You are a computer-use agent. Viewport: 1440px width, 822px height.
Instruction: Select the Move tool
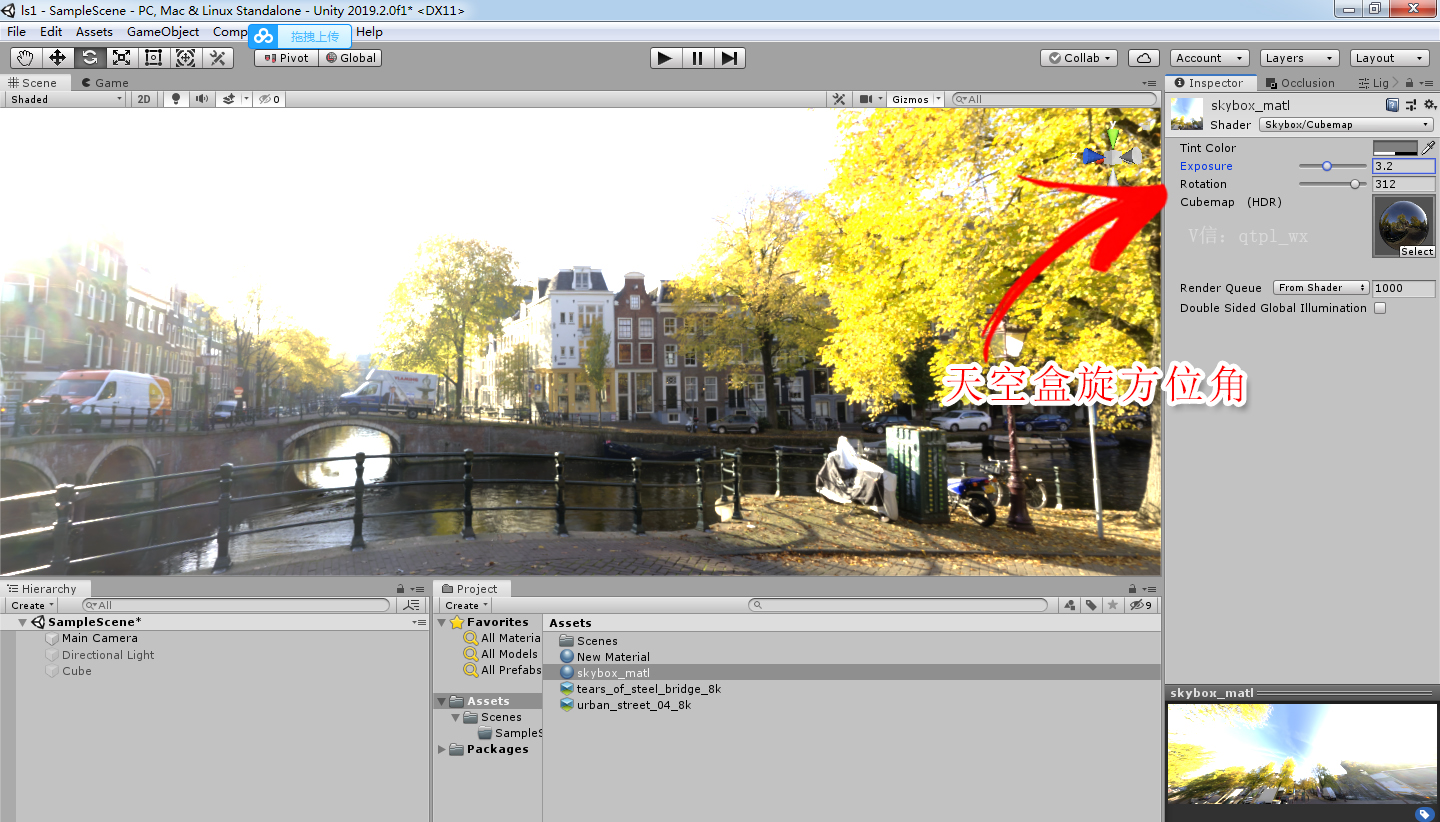pyautogui.click(x=57, y=58)
